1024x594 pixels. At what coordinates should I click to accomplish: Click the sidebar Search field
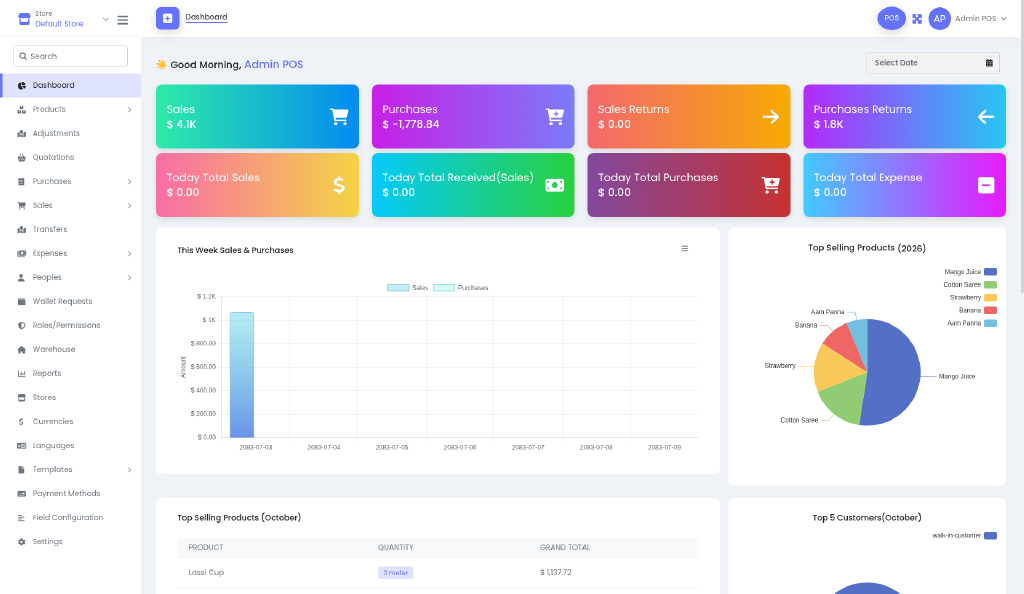71,56
